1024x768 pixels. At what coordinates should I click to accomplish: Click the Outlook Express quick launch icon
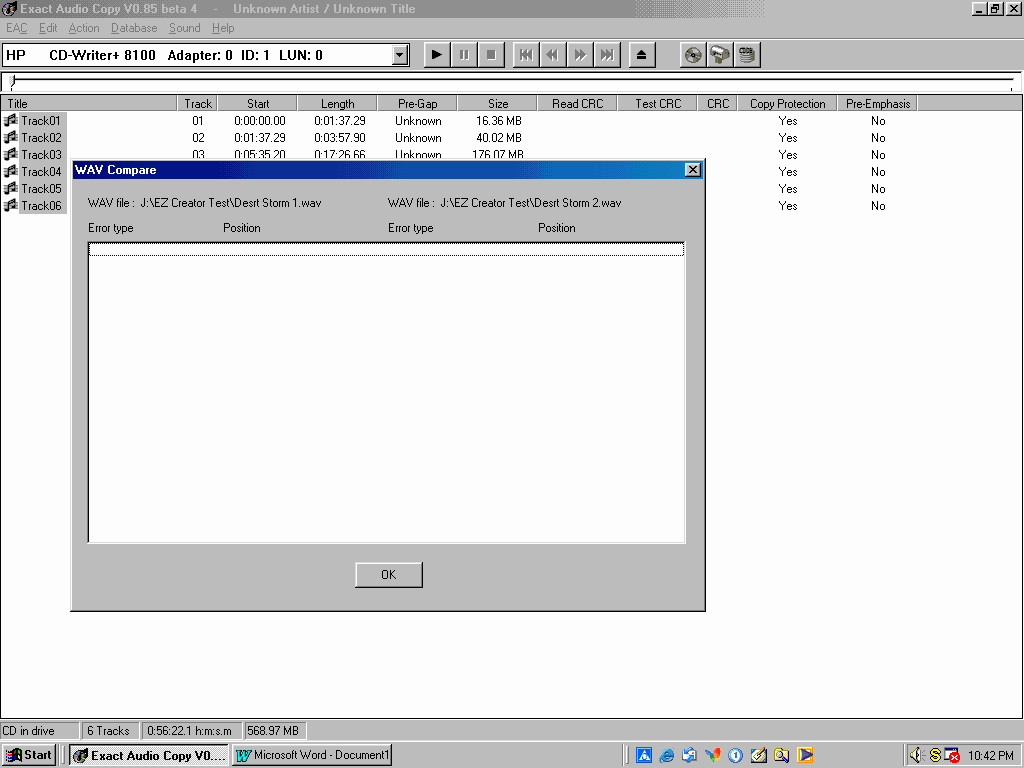690,756
